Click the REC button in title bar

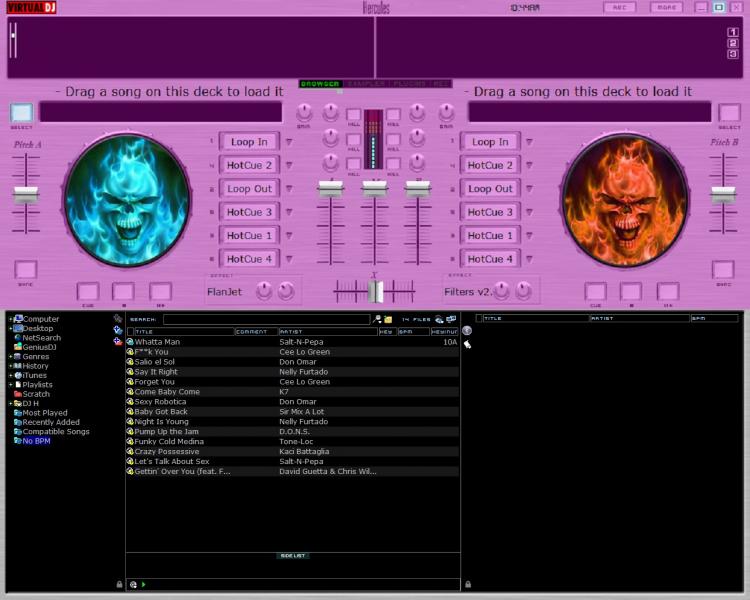coord(619,7)
